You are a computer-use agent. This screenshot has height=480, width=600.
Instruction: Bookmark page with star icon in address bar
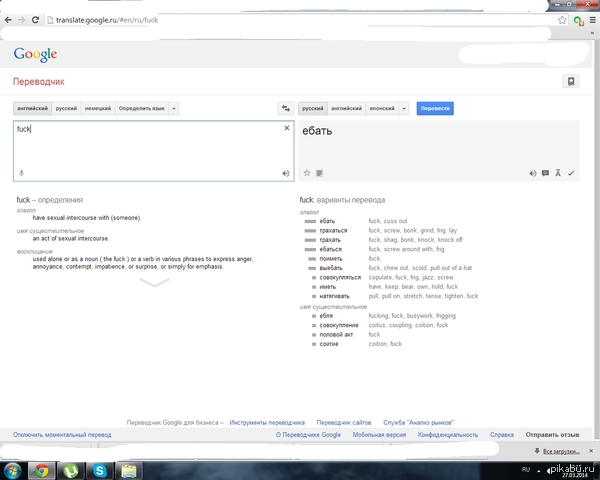coord(562,20)
